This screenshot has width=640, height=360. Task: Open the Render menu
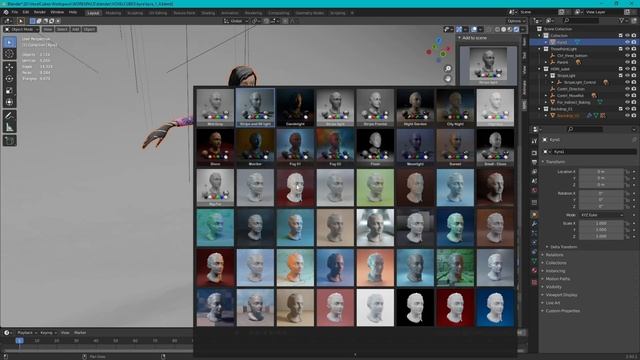pos(40,12)
